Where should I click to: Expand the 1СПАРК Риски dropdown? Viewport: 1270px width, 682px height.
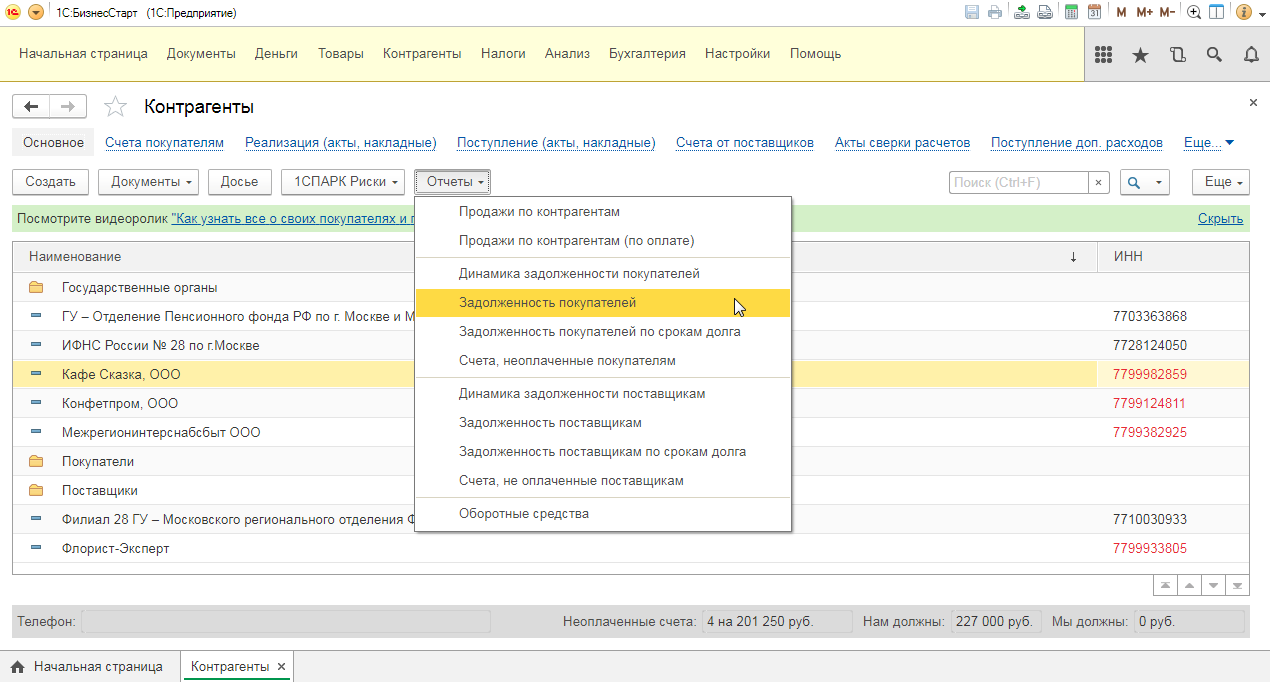click(x=345, y=182)
